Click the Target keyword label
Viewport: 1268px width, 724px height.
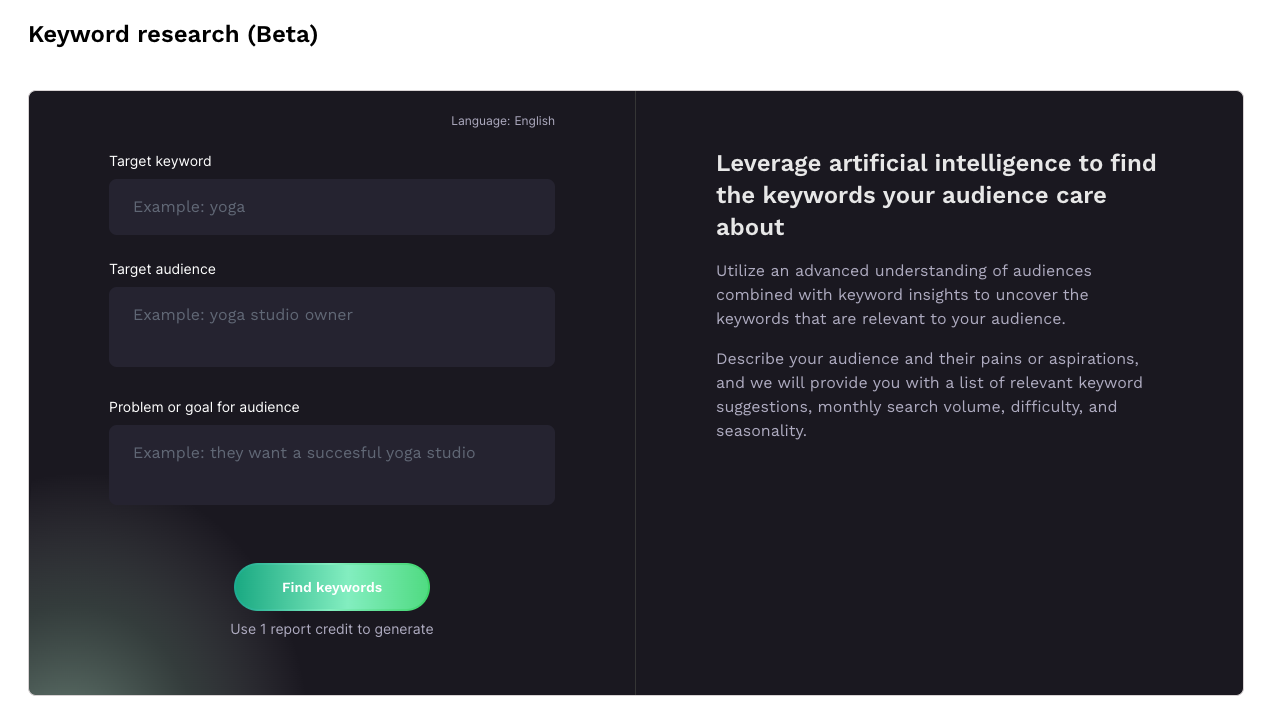(x=160, y=161)
